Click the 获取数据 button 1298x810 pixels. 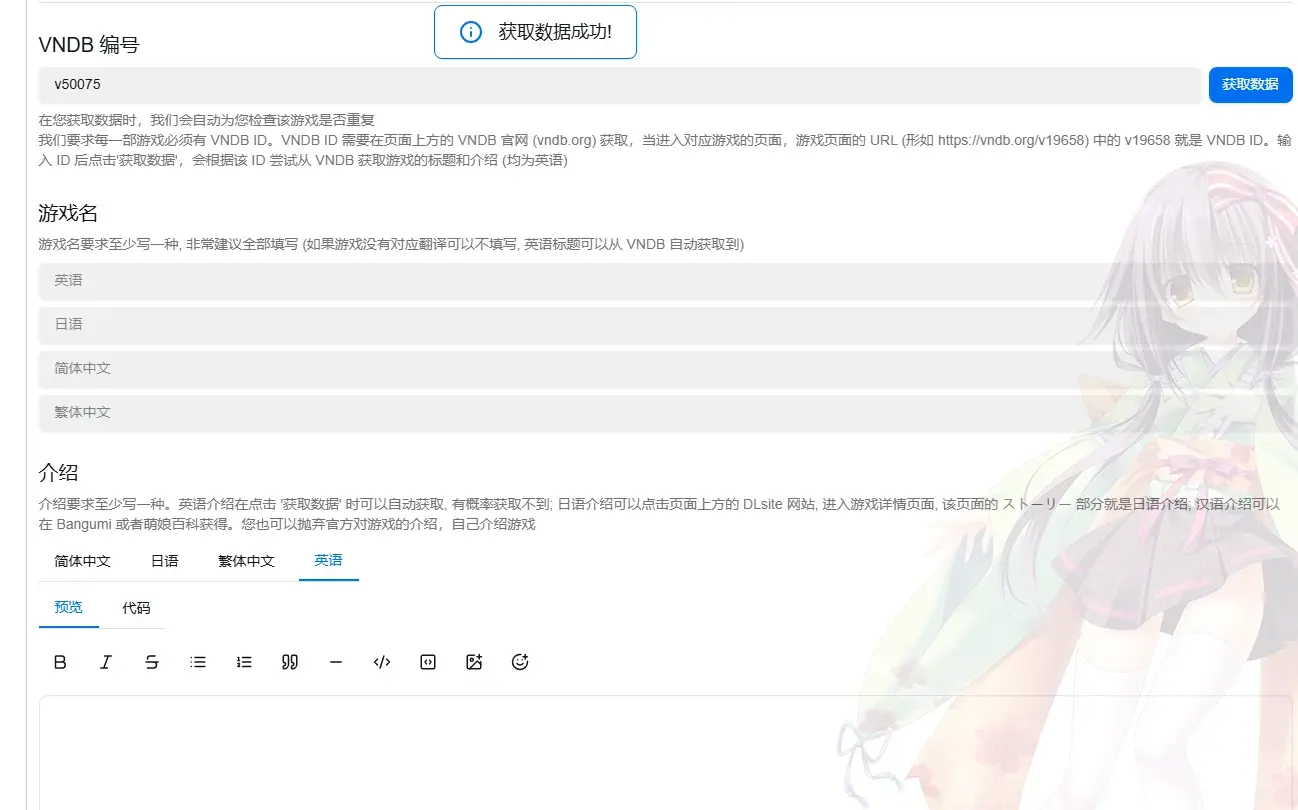click(x=1251, y=85)
